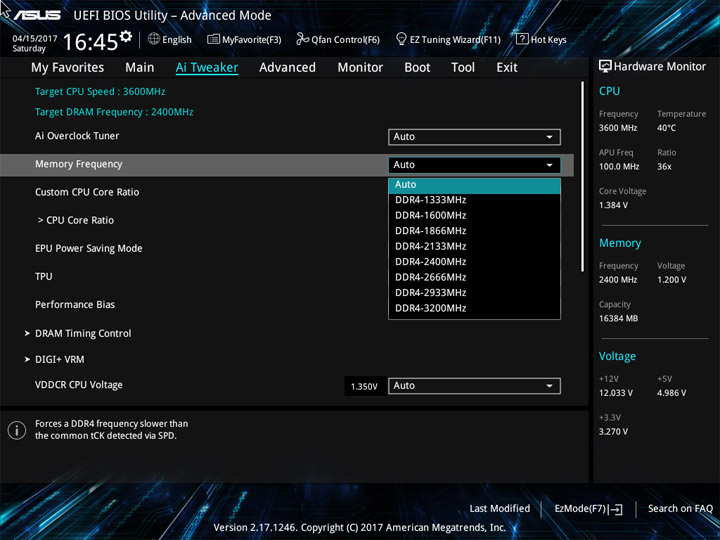Open Qfan Control(F6) label
Viewport: 720px width, 540px height.
[345, 40]
